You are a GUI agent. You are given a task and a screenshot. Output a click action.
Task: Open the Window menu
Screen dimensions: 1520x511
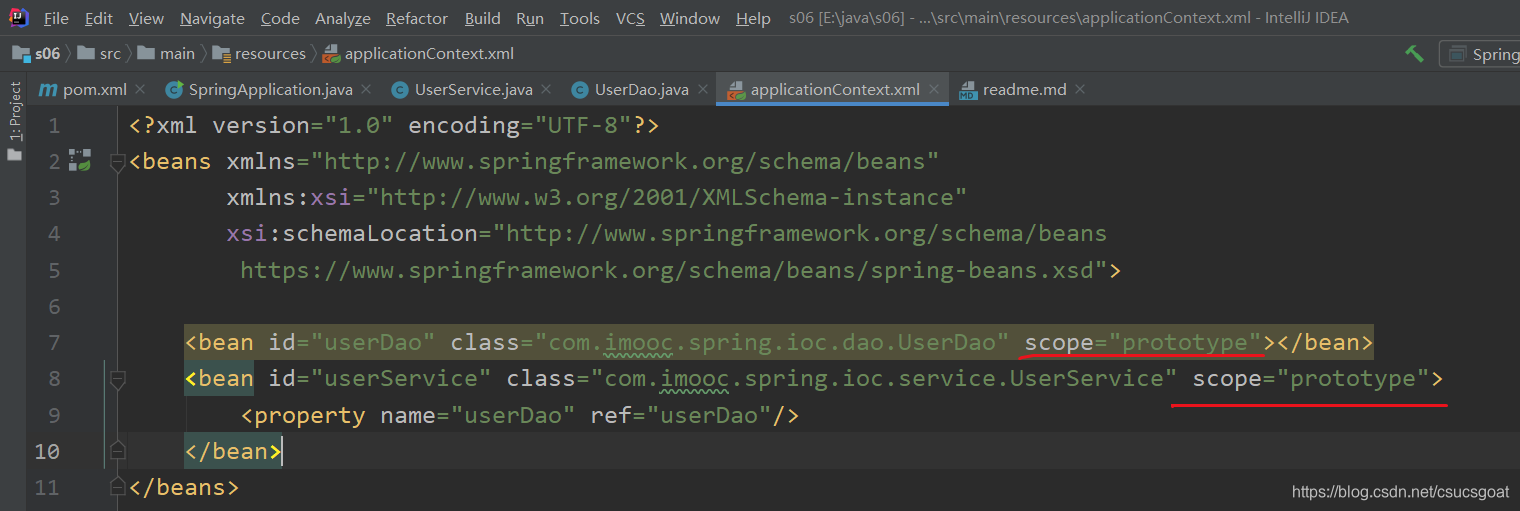point(690,18)
